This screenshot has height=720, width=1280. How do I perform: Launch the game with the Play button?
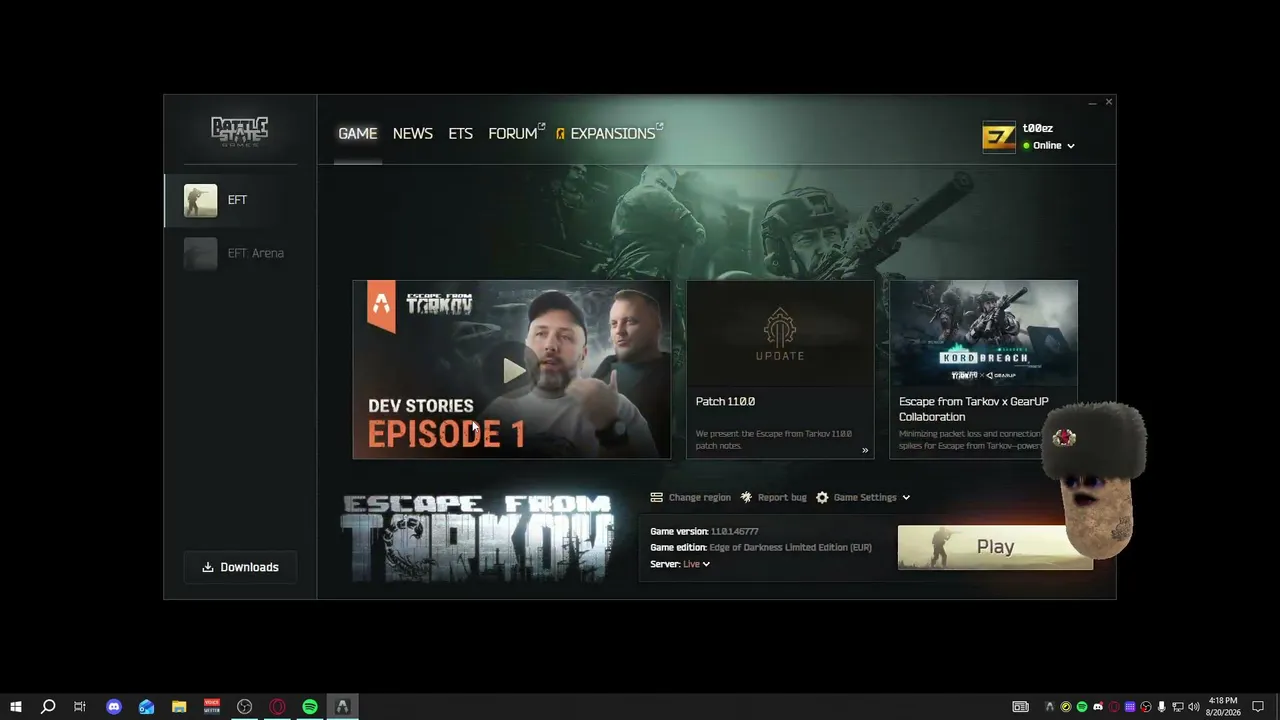[995, 547]
